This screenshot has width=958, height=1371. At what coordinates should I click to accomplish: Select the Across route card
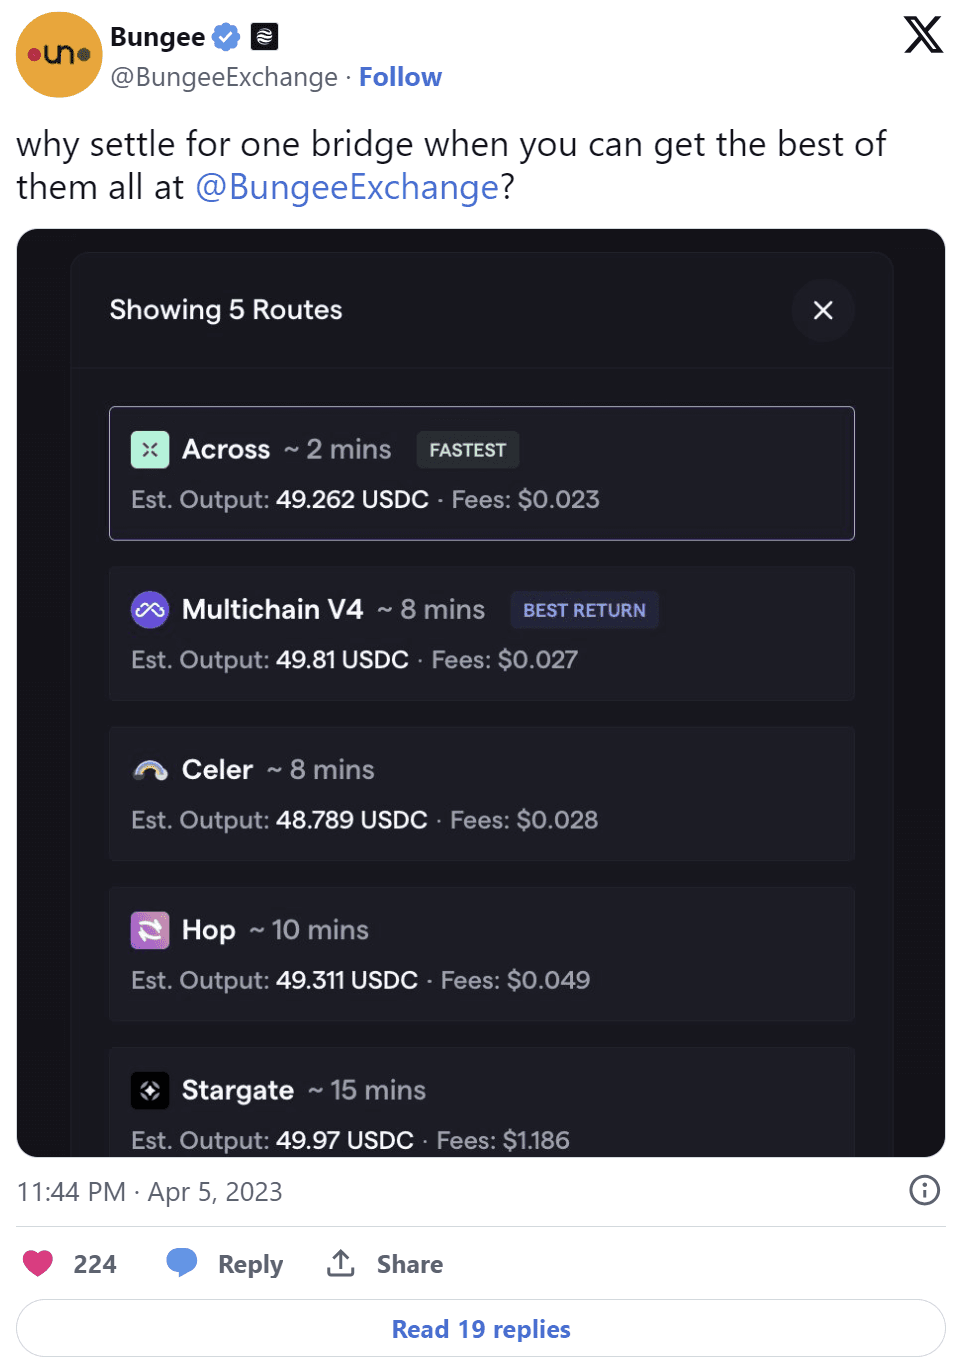481,473
